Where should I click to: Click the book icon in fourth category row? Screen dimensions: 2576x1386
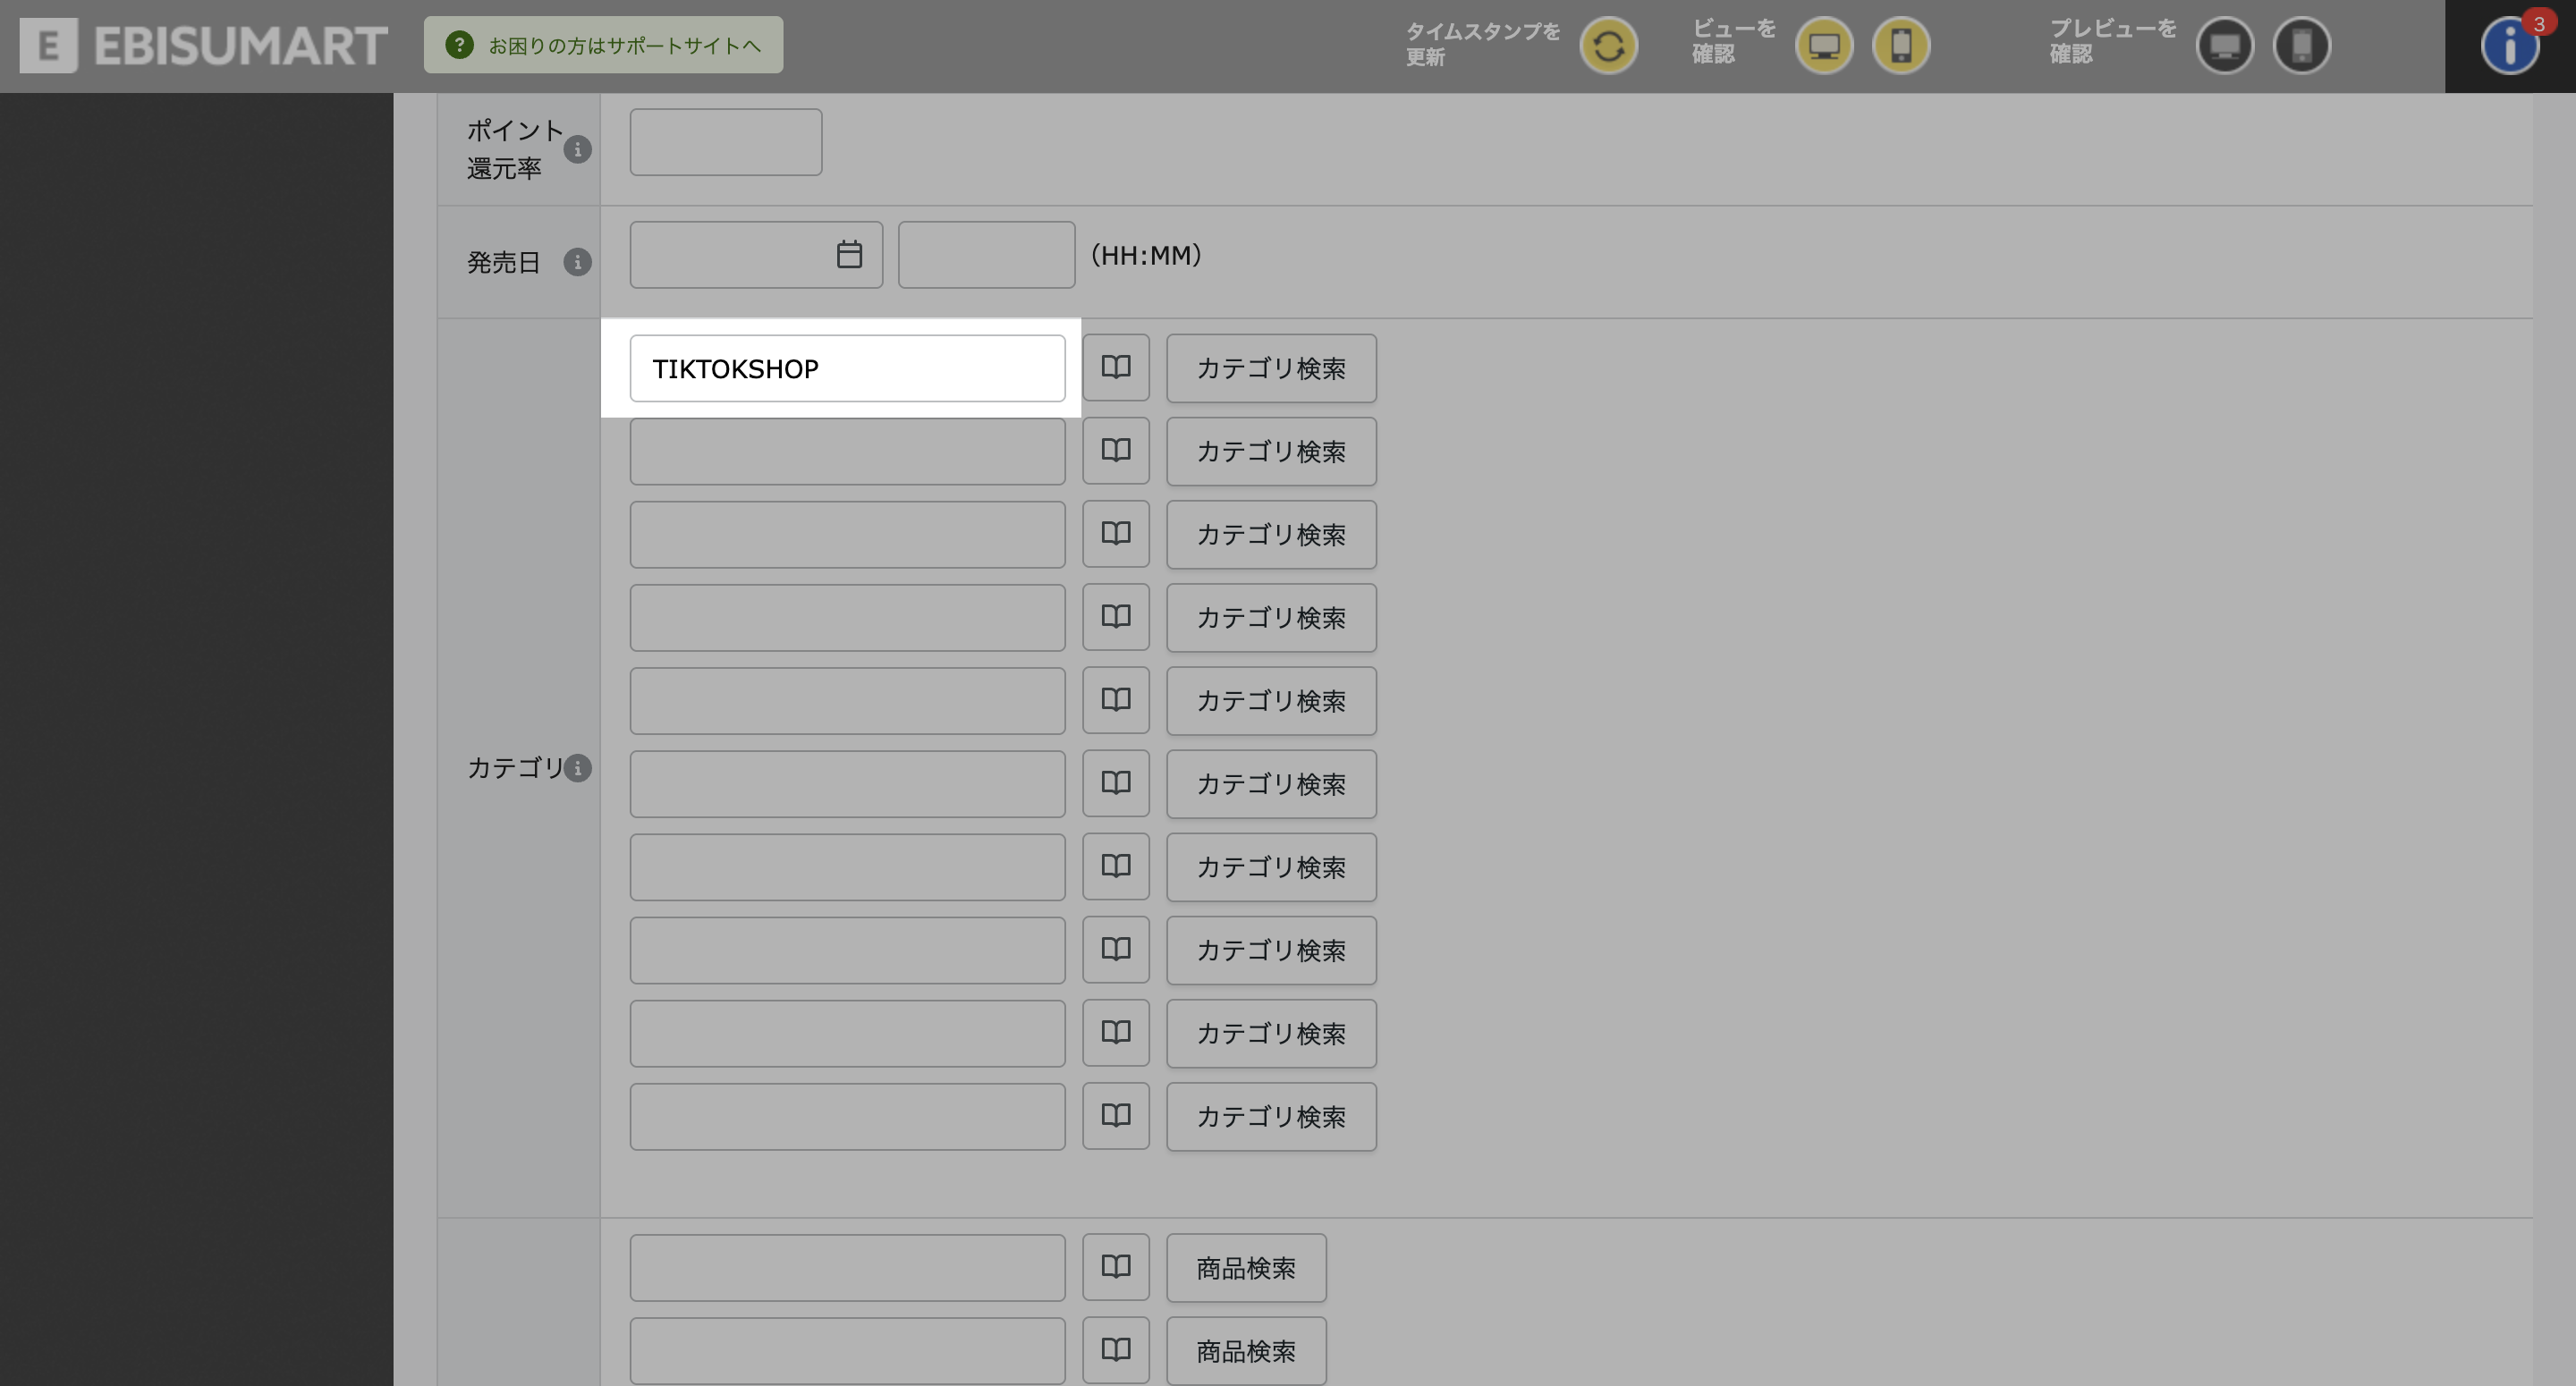(1116, 616)
